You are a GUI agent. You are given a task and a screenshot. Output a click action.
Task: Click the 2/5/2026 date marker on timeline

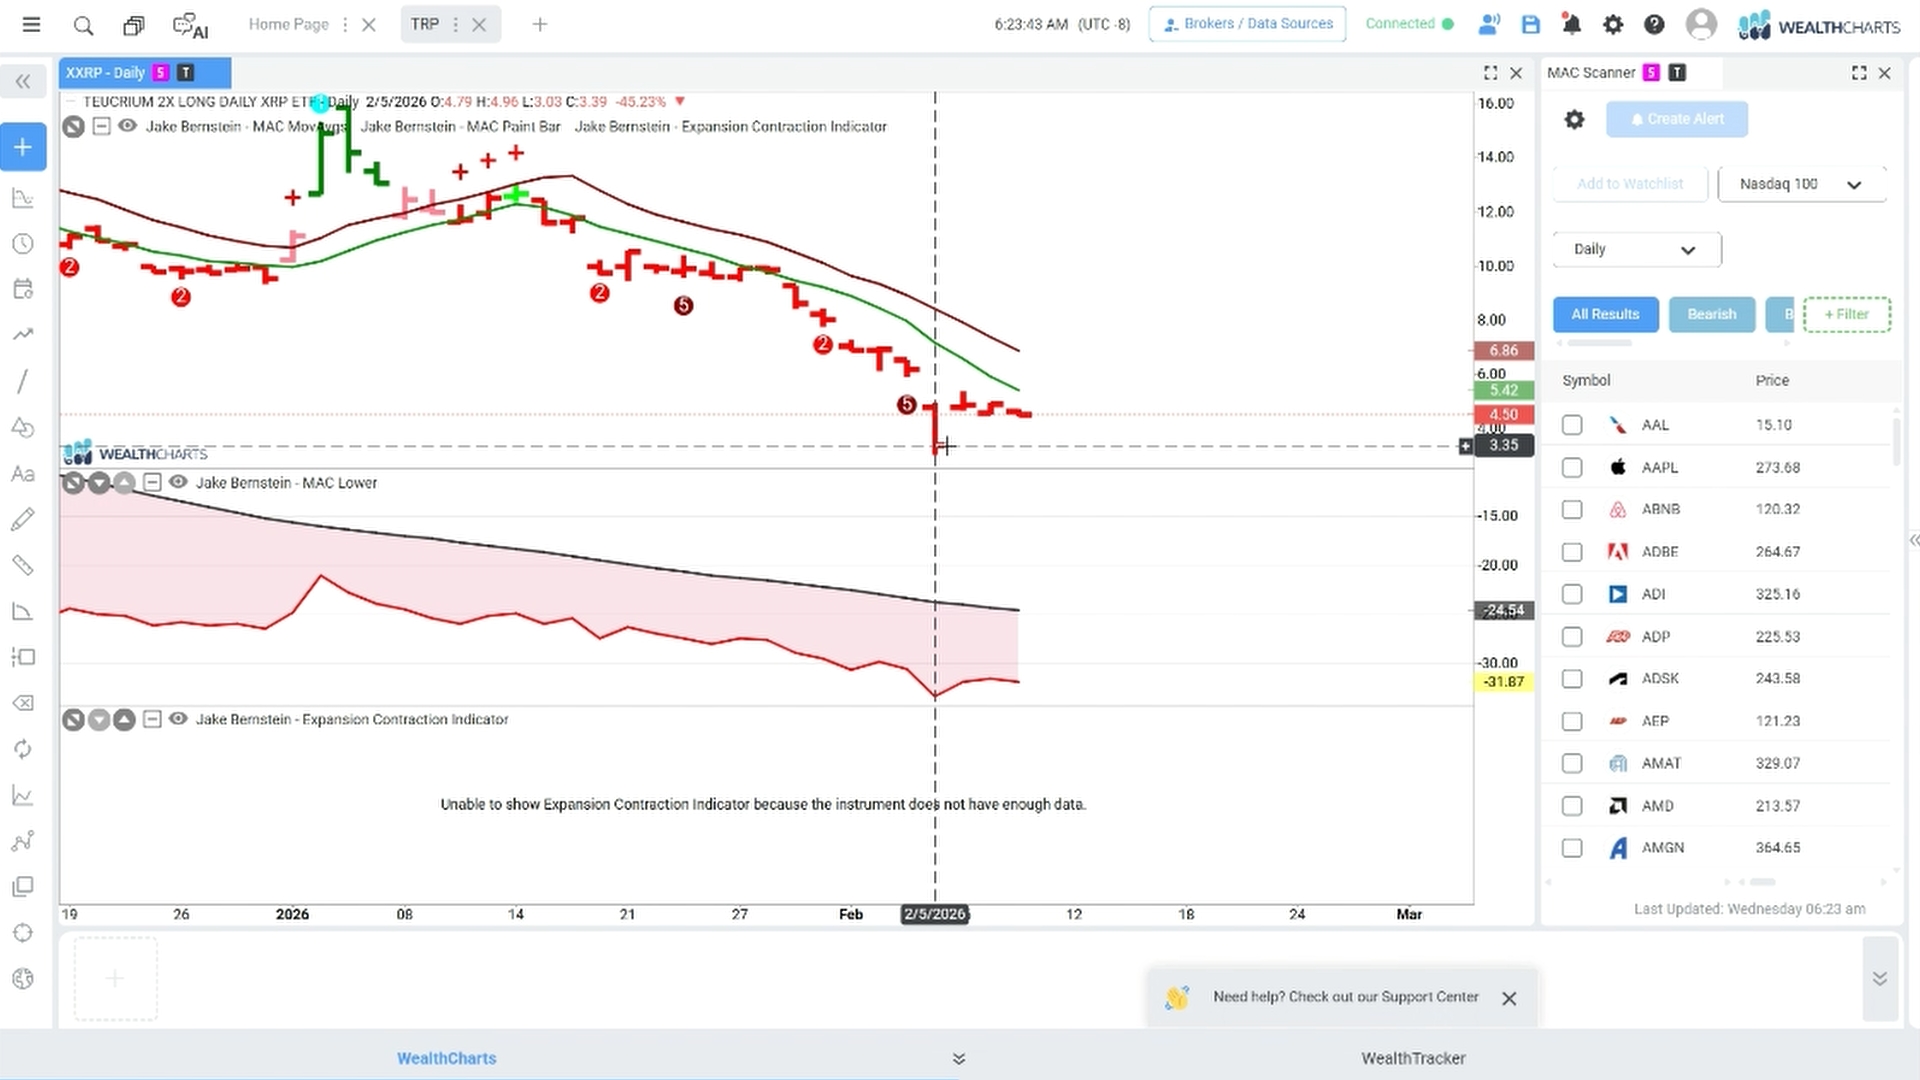coord(935,914)
